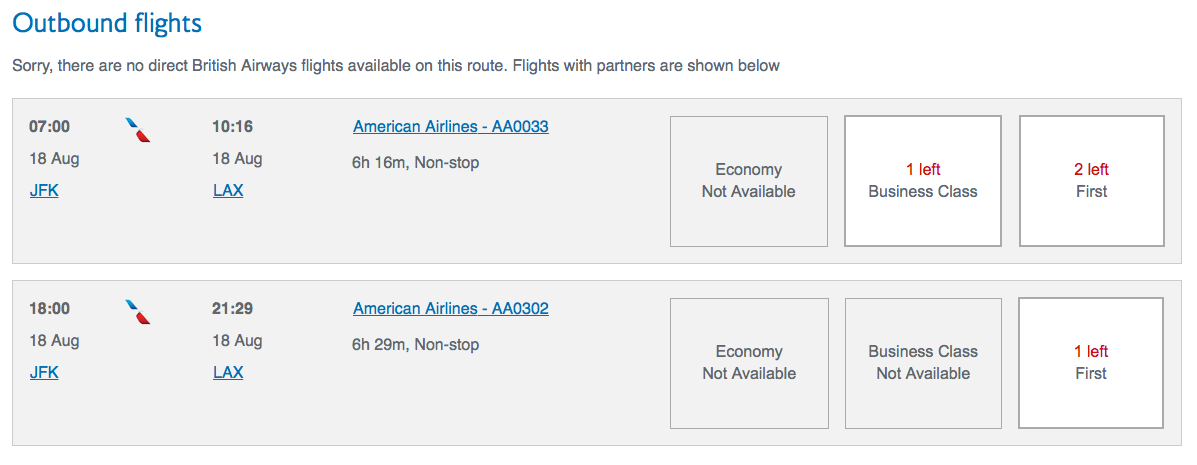Click the JFK link on flight AA0302
This screenshot has height=465, width=1197.
tap(44, 373)
